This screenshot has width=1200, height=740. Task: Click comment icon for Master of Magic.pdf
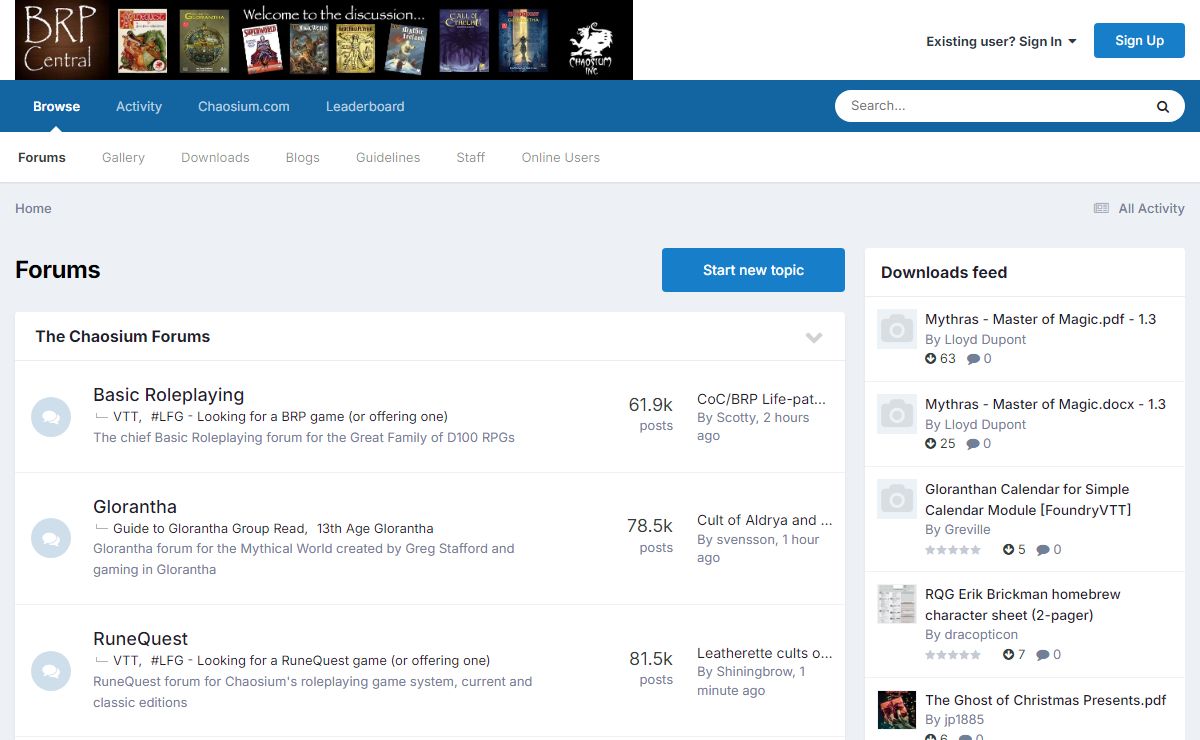[x=973, y=359]
